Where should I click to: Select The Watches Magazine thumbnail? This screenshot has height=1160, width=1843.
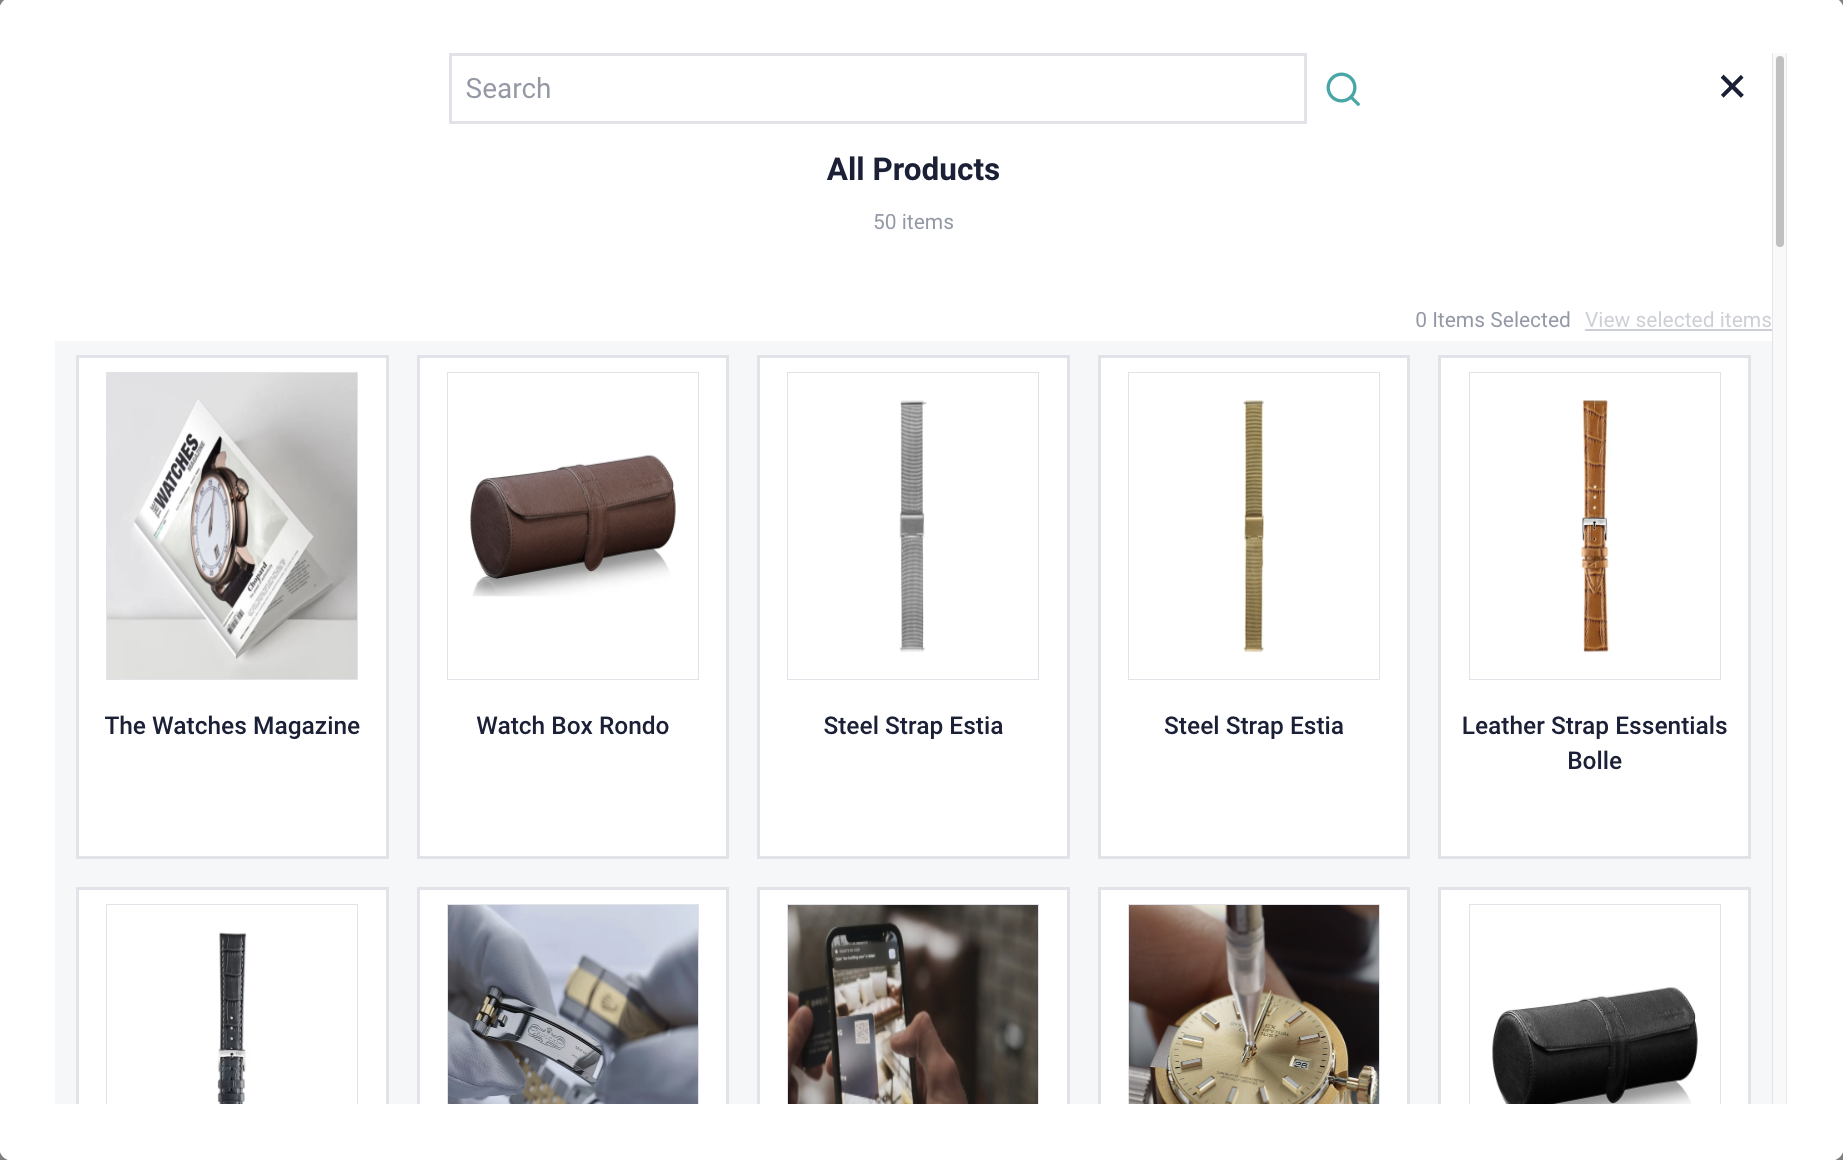click(232, 526)
